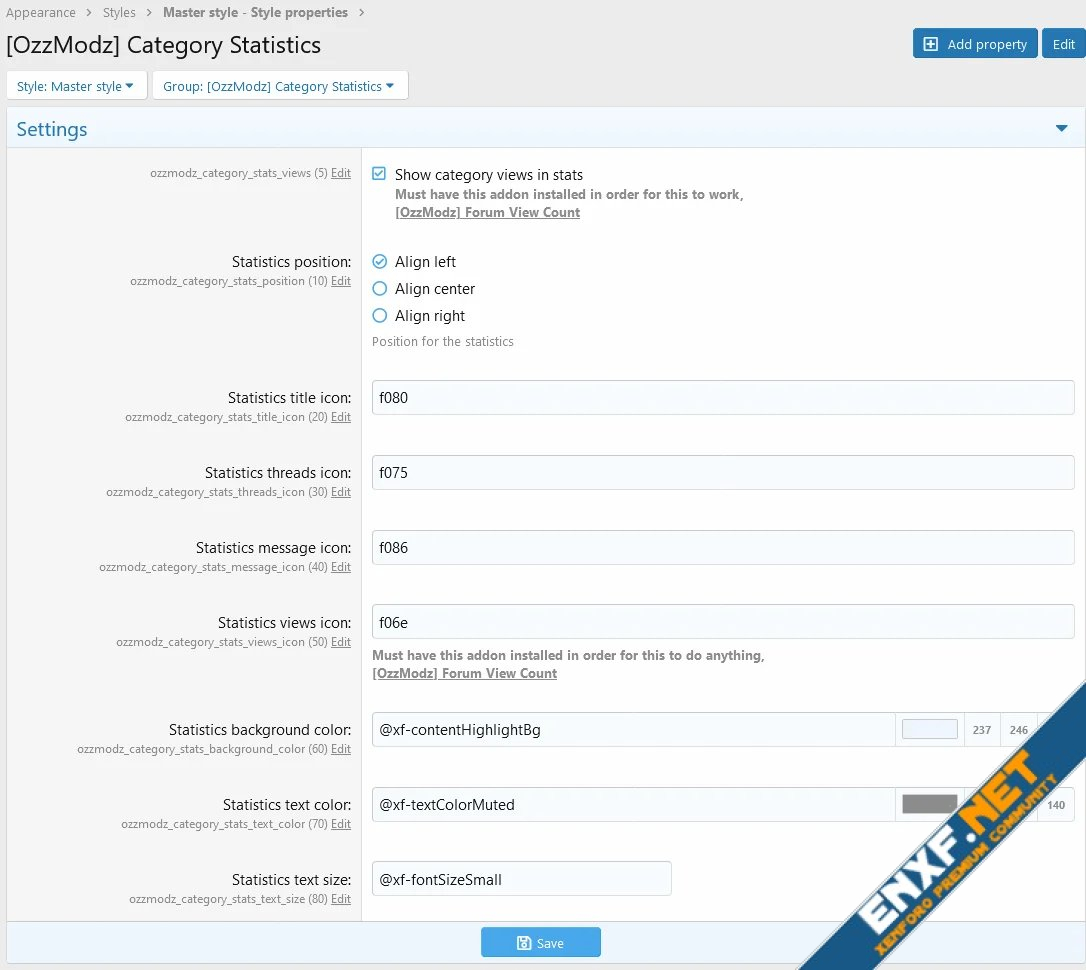This screenshot has height=970, width=1086.
Task: Select the Align center radio option
Action: [379, 289]
